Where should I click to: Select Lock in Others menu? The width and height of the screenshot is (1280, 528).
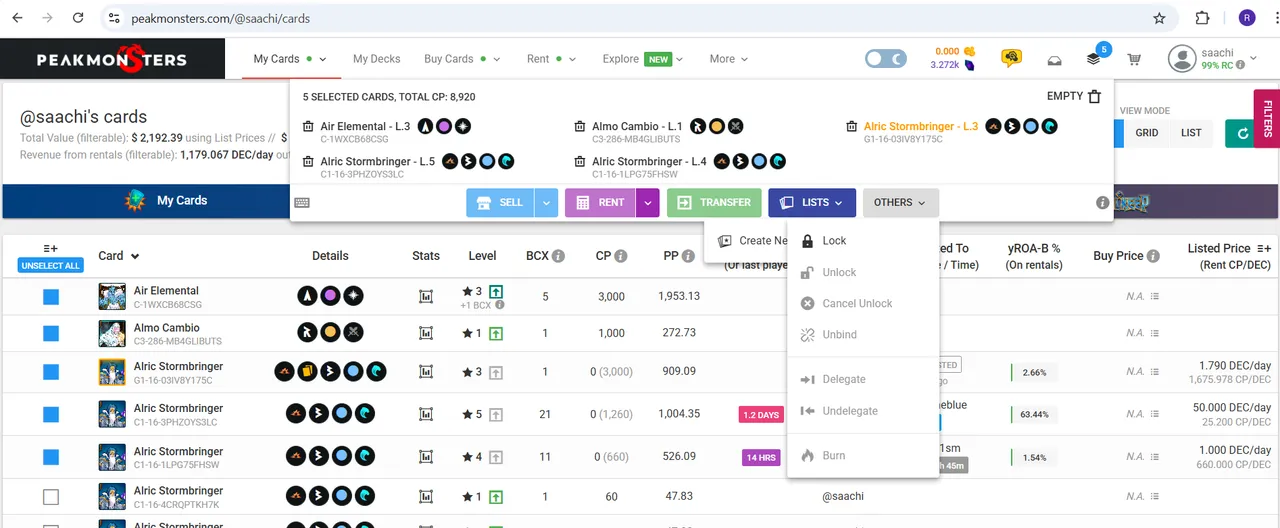click(863, 241)
